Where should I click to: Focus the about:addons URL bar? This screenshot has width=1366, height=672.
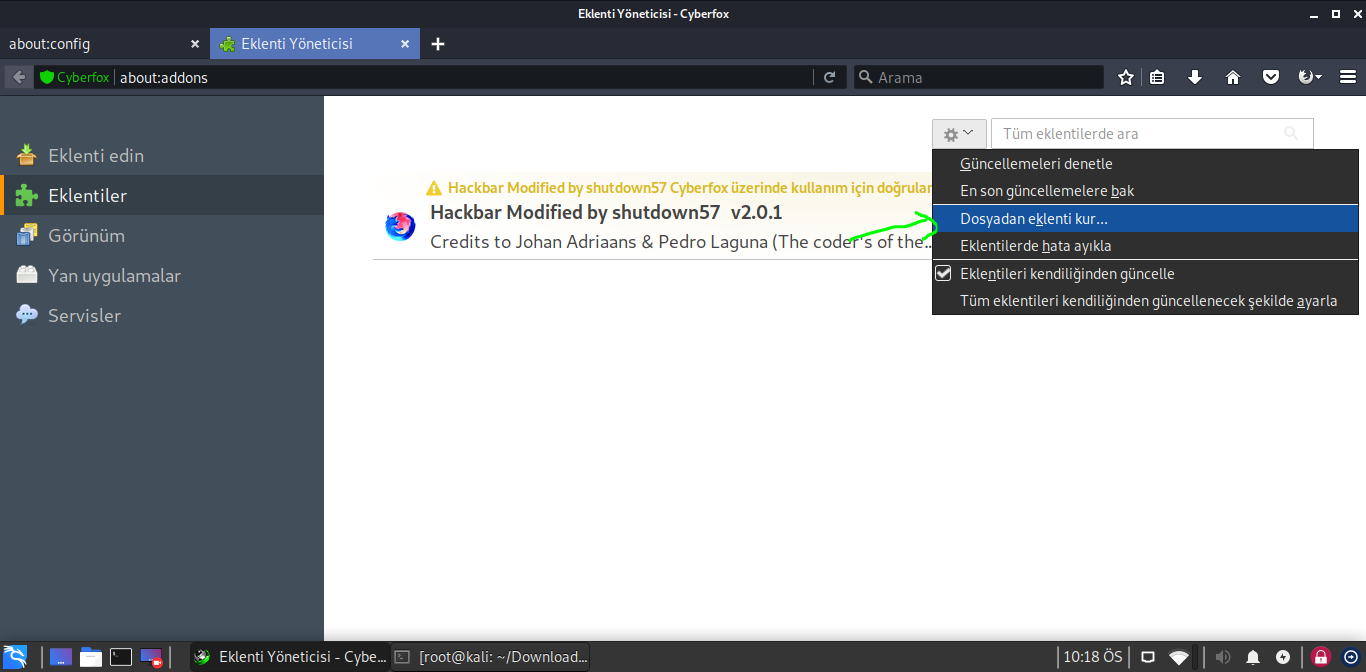pyautogui.click(x=465, y=77)
